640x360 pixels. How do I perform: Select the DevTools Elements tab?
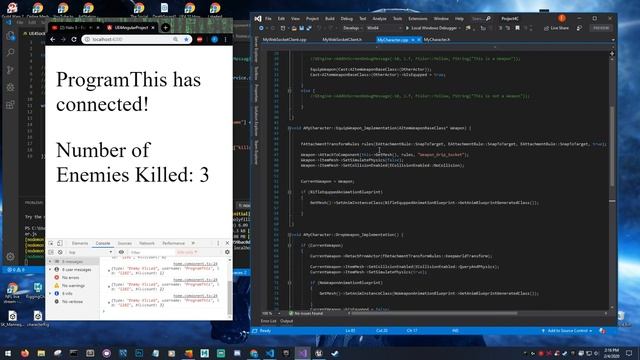coord(80,243)
